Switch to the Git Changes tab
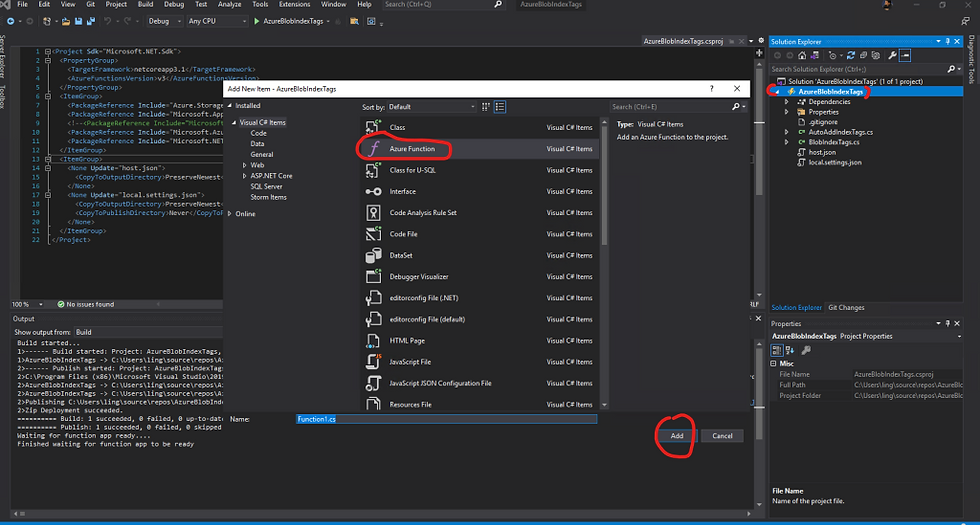Screen dimensions: 980x525 846,308
